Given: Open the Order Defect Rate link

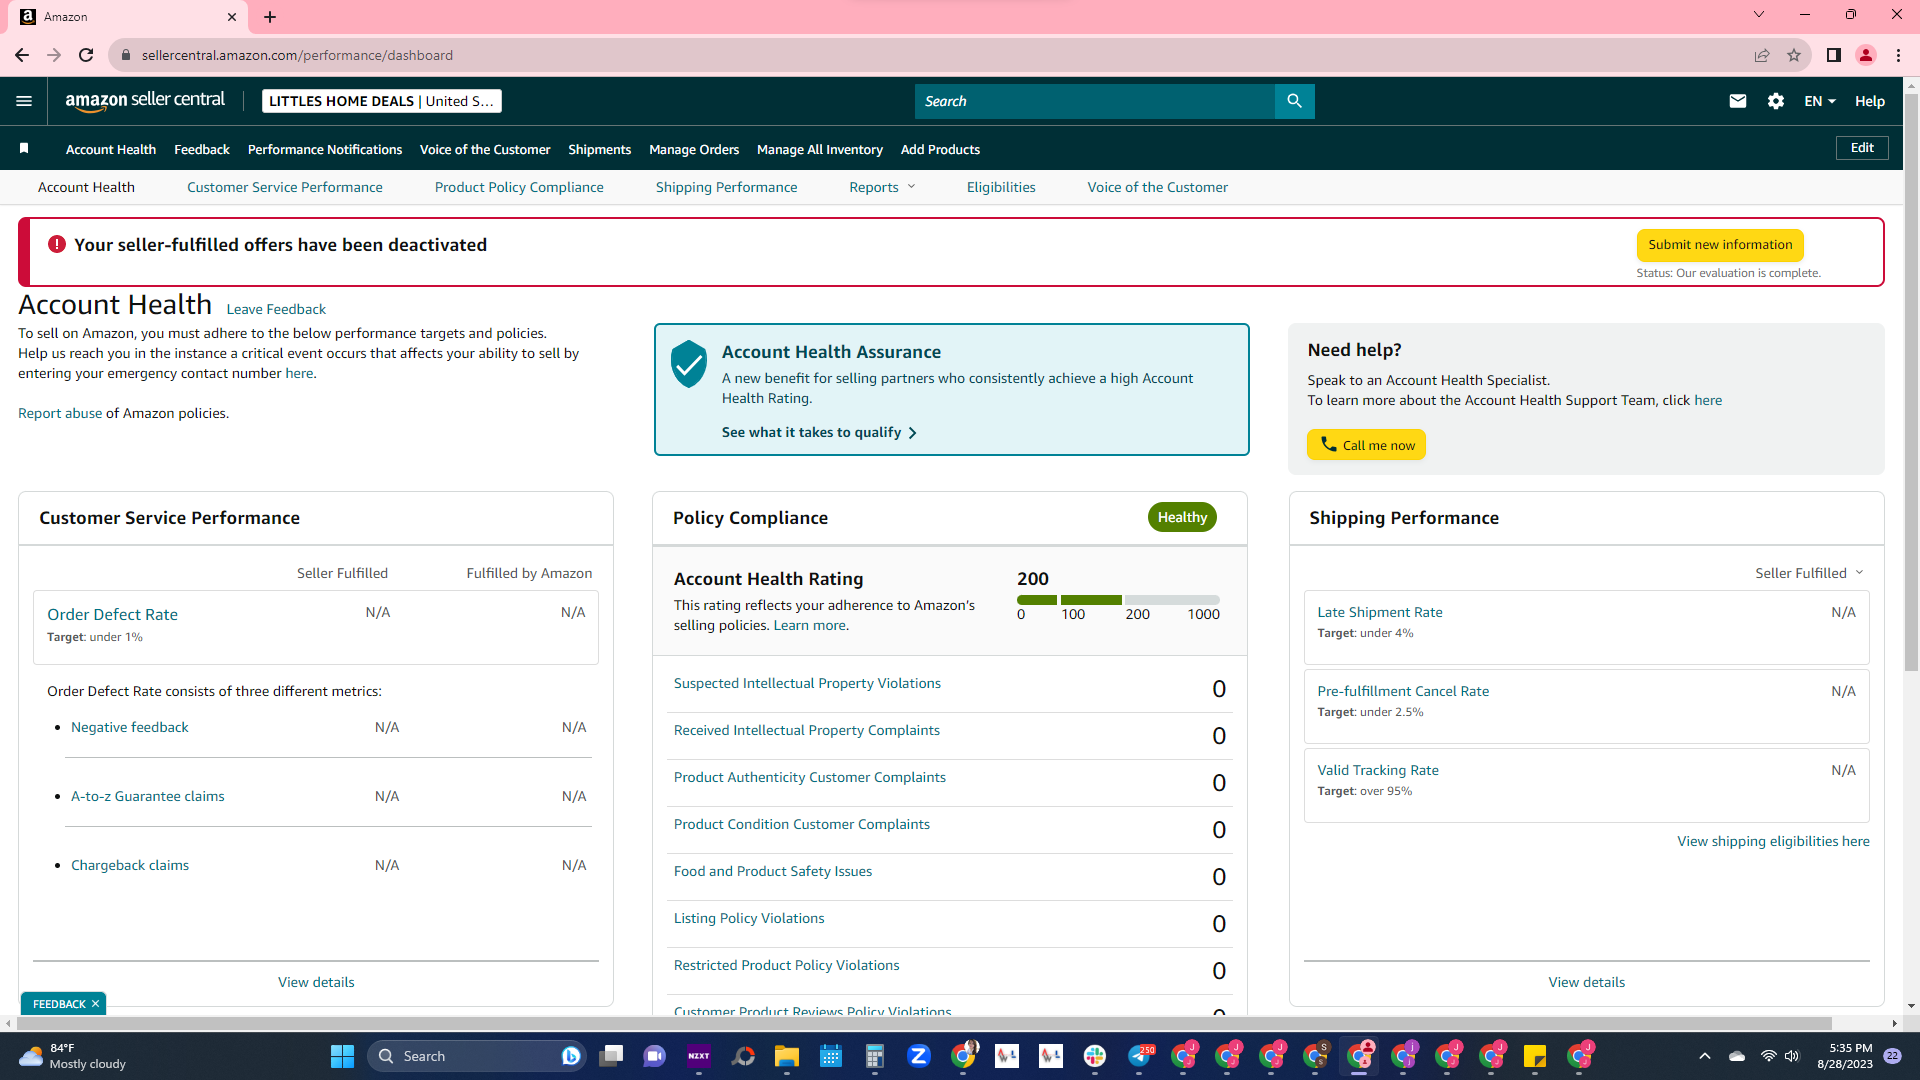Looking at the screenshot, I should pyautogui.click(x=112, y=614).
